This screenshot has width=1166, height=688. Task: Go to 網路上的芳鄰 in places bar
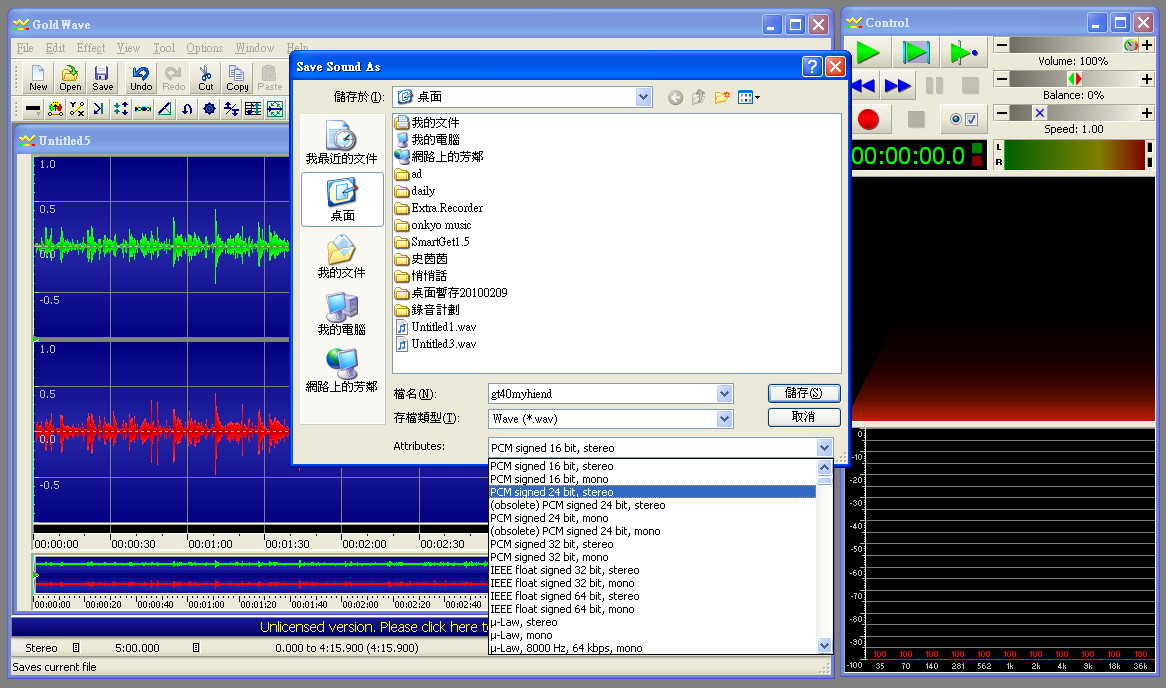pos(341,370)
